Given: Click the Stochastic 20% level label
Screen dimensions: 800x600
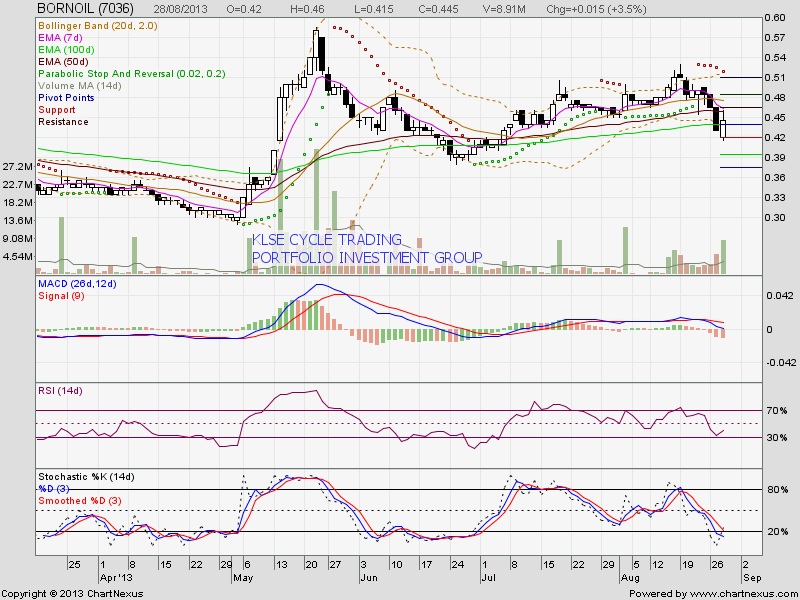Looking at the screenshot, I should [777, 532].
